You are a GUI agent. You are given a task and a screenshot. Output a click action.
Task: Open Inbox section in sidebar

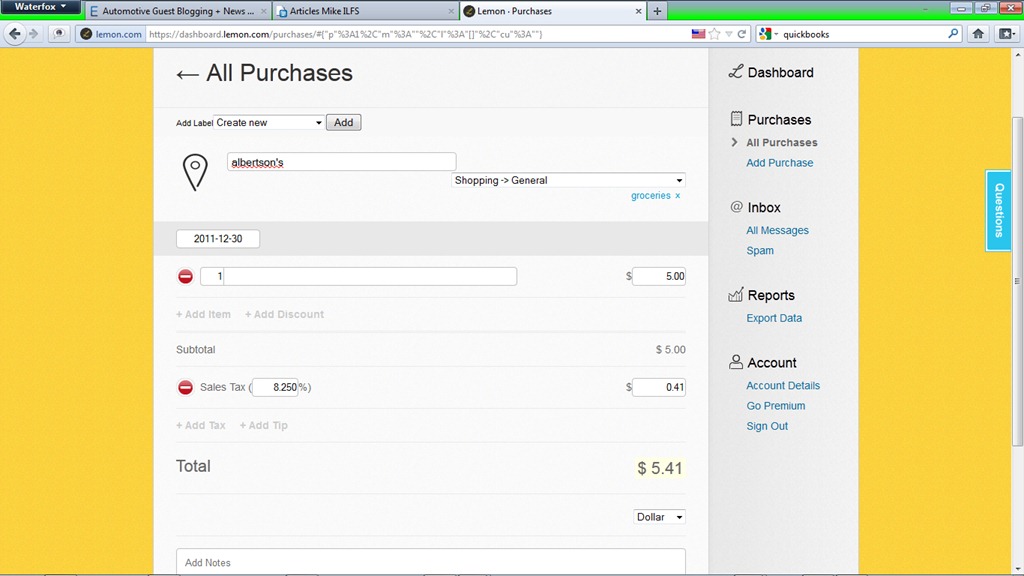click(x=764, y=208)
